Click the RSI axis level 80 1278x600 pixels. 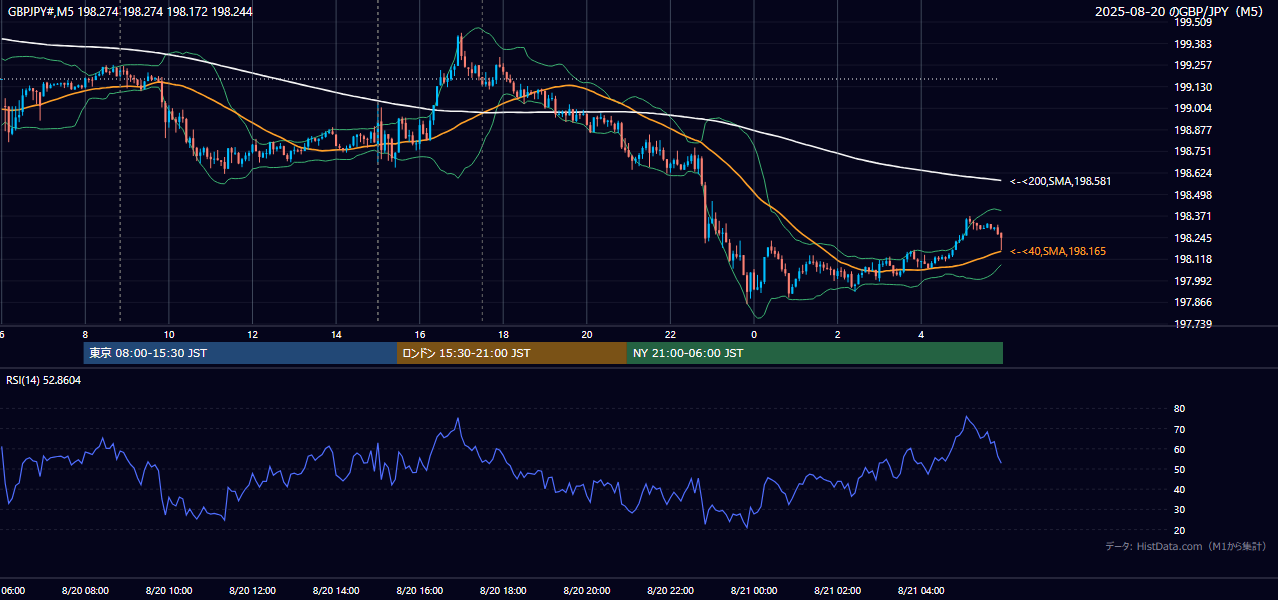(x=1180, y=409)
